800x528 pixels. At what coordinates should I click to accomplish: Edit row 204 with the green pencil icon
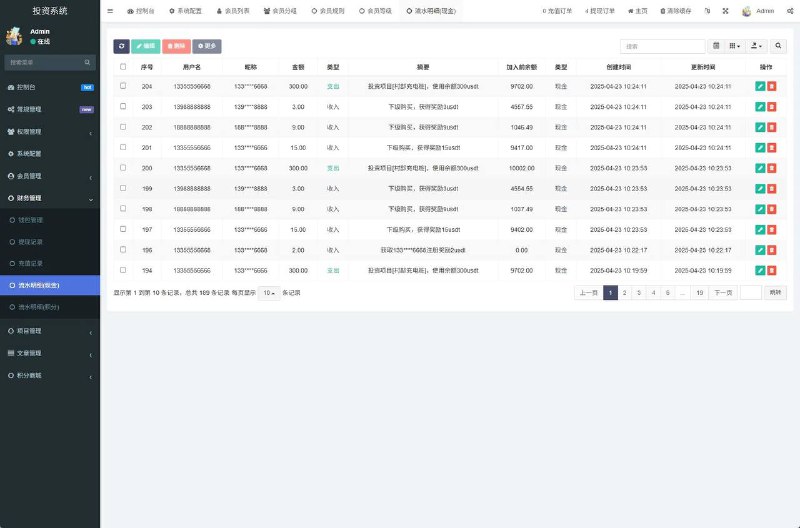tap(760, 86)
